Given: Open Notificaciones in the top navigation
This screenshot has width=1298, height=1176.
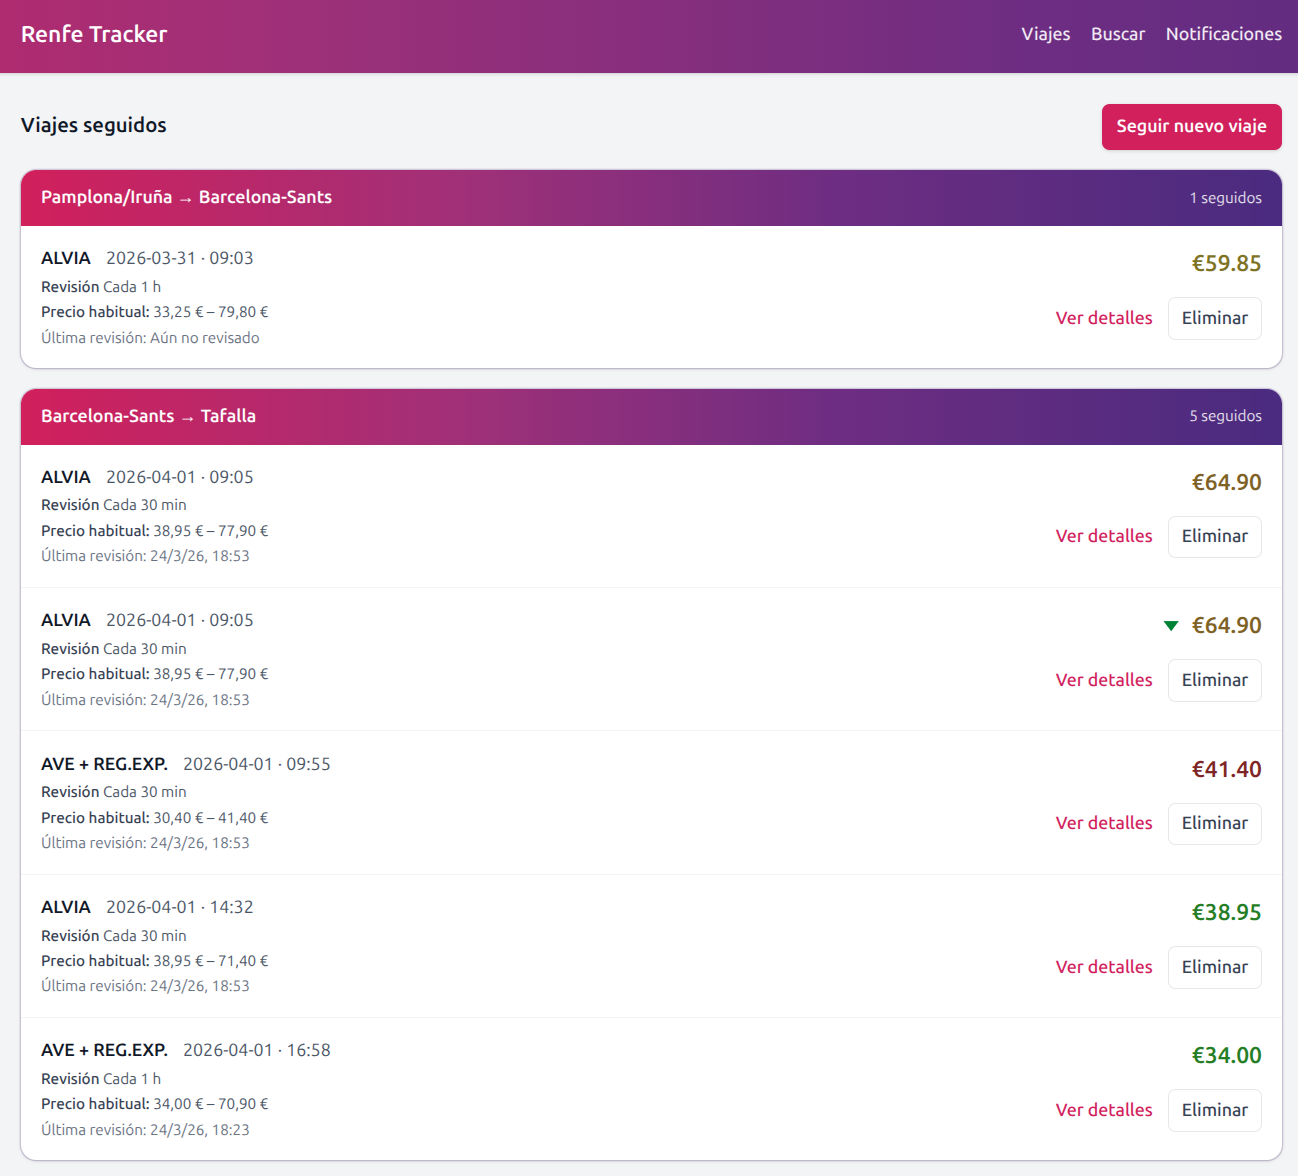Looking at the screenshot, I should pos(1223,34).
